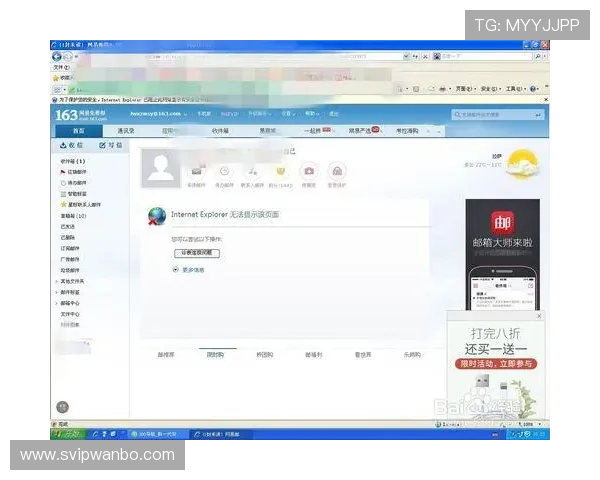
Task: Open 已发送 sent folder
Action: (68, 227)
